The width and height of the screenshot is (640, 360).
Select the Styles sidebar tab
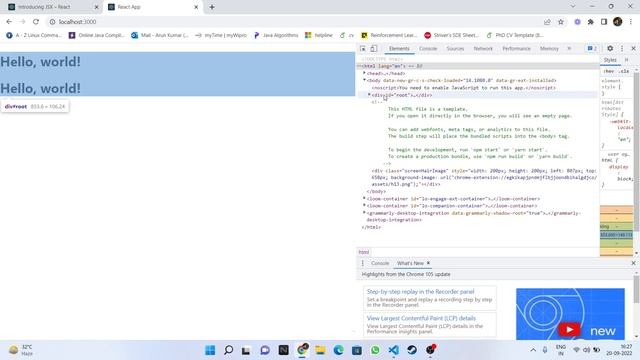pyautogui.click(x=610, y=60)
